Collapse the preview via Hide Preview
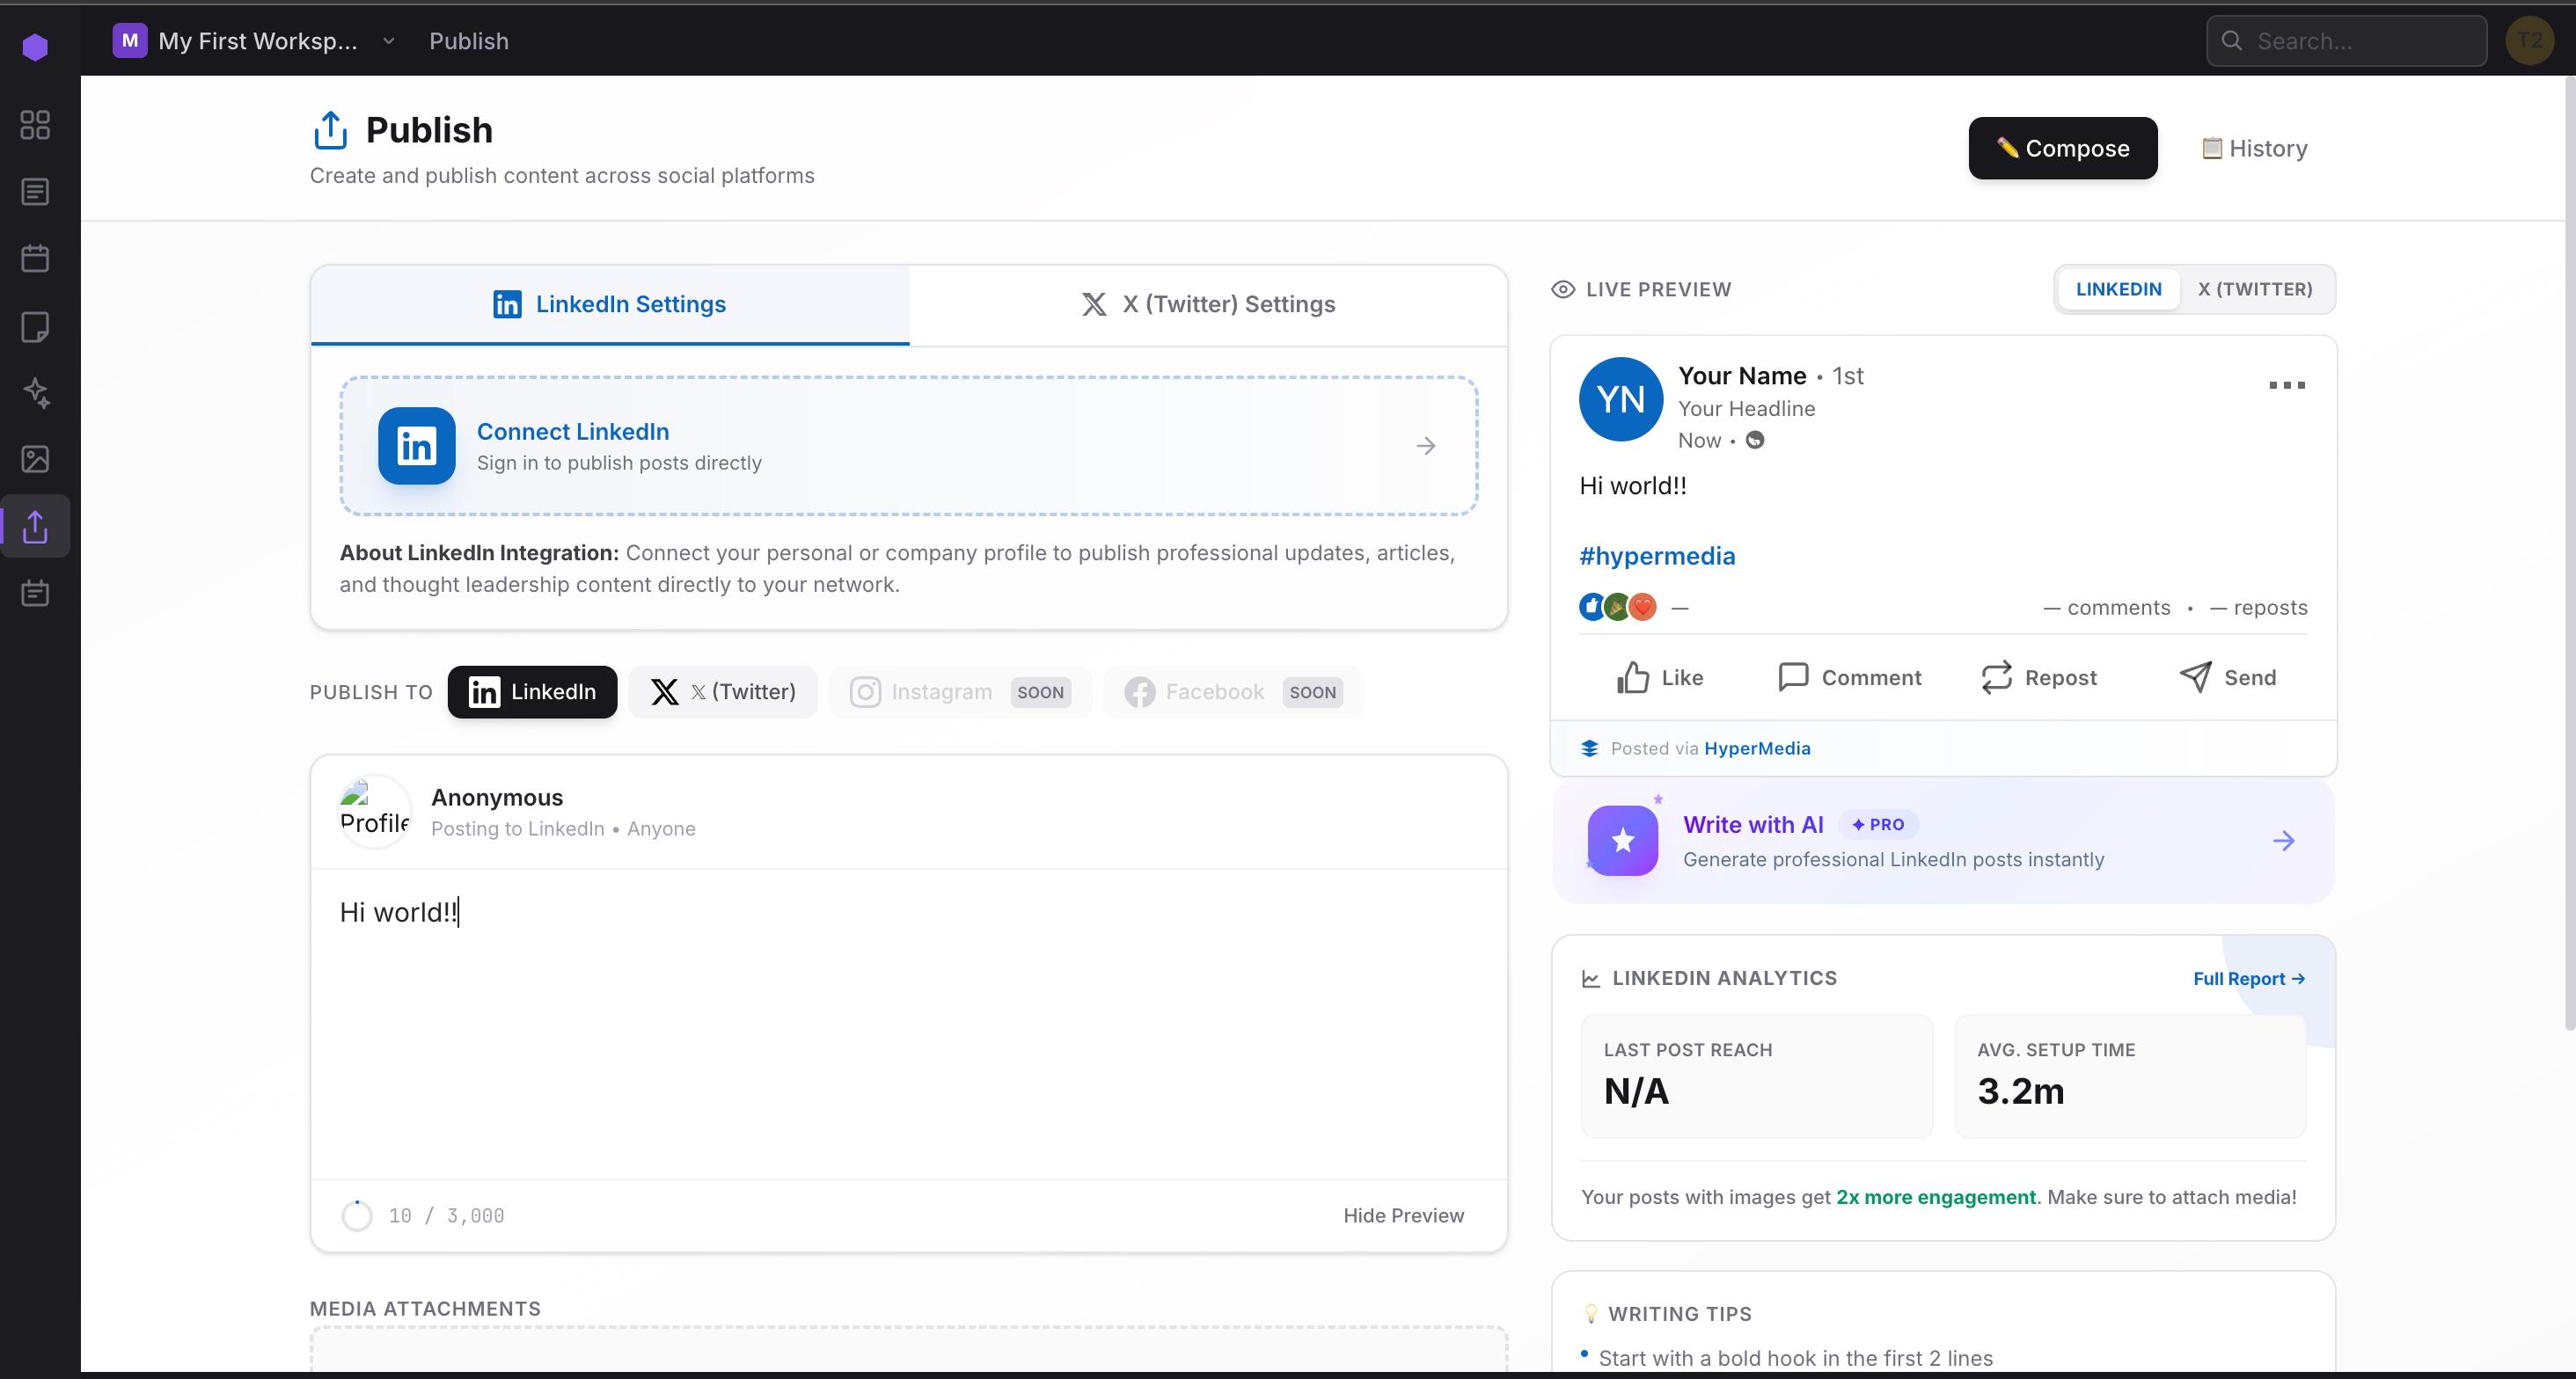 click(x=1402, y=1215)
